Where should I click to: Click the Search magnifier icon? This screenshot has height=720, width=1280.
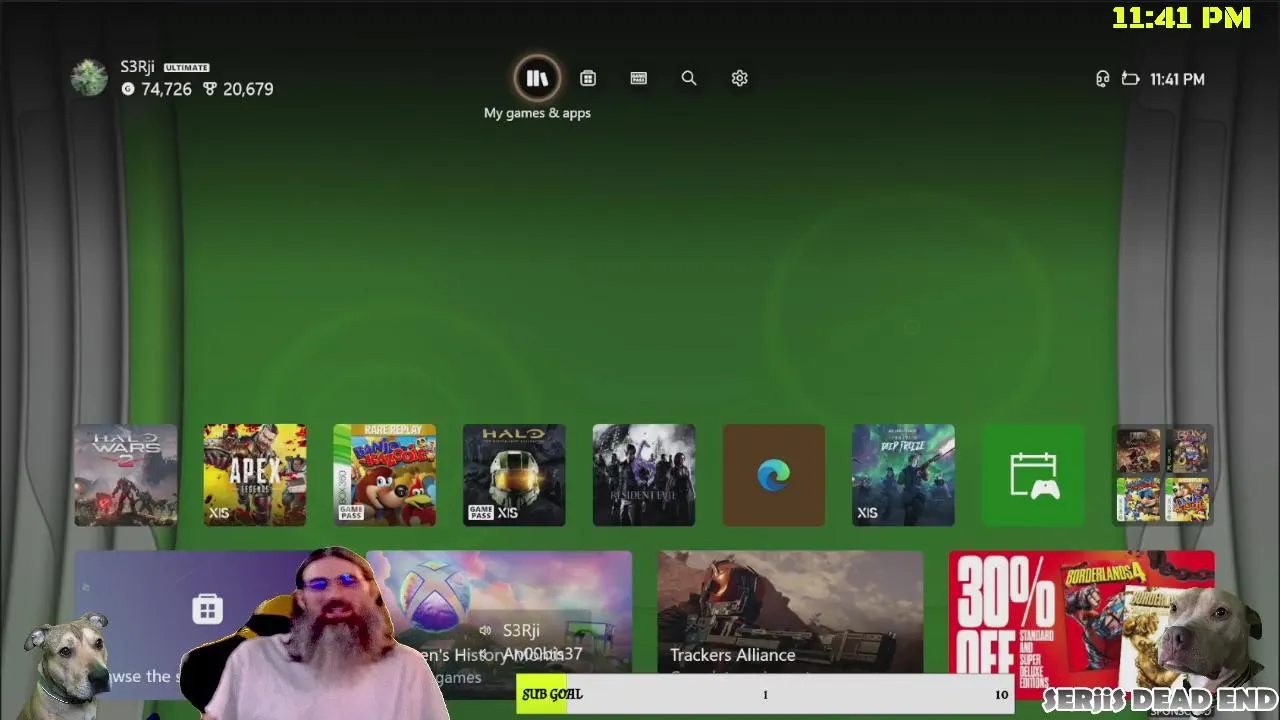click(x=689, y=78)
